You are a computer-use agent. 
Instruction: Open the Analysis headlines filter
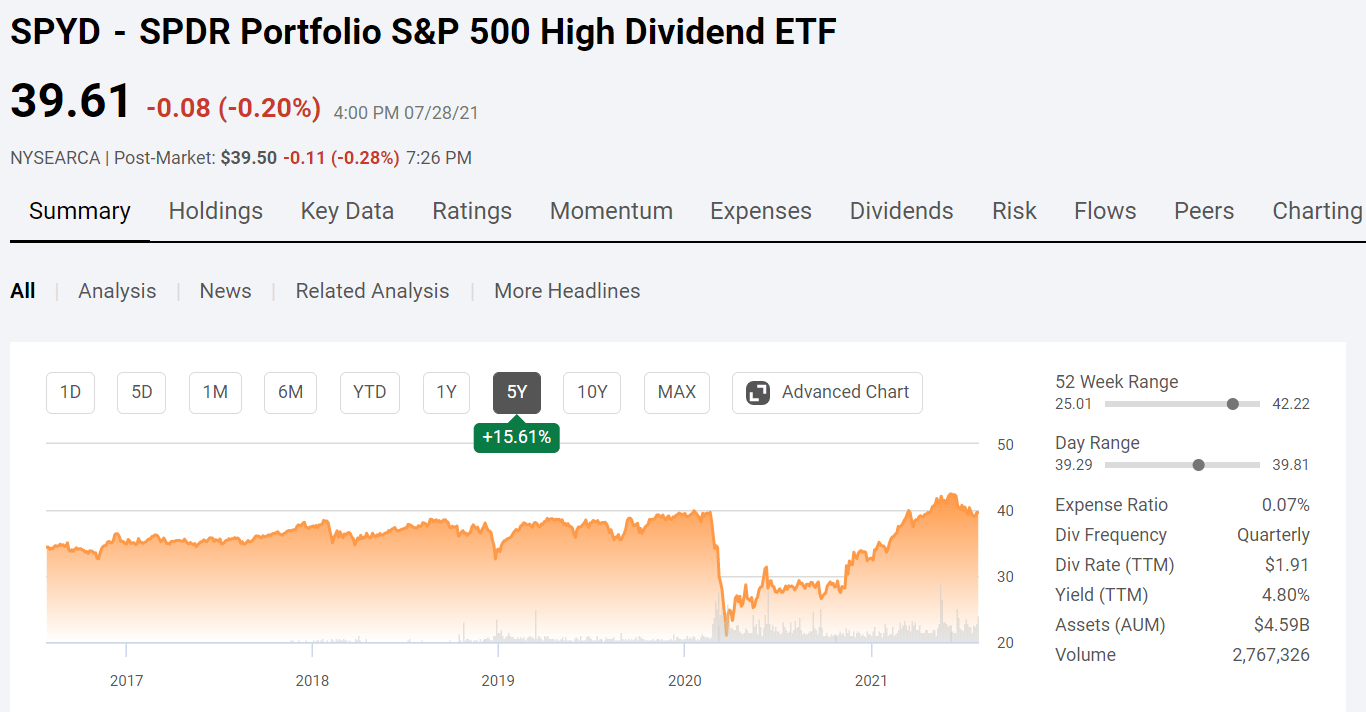click(117, 290)
